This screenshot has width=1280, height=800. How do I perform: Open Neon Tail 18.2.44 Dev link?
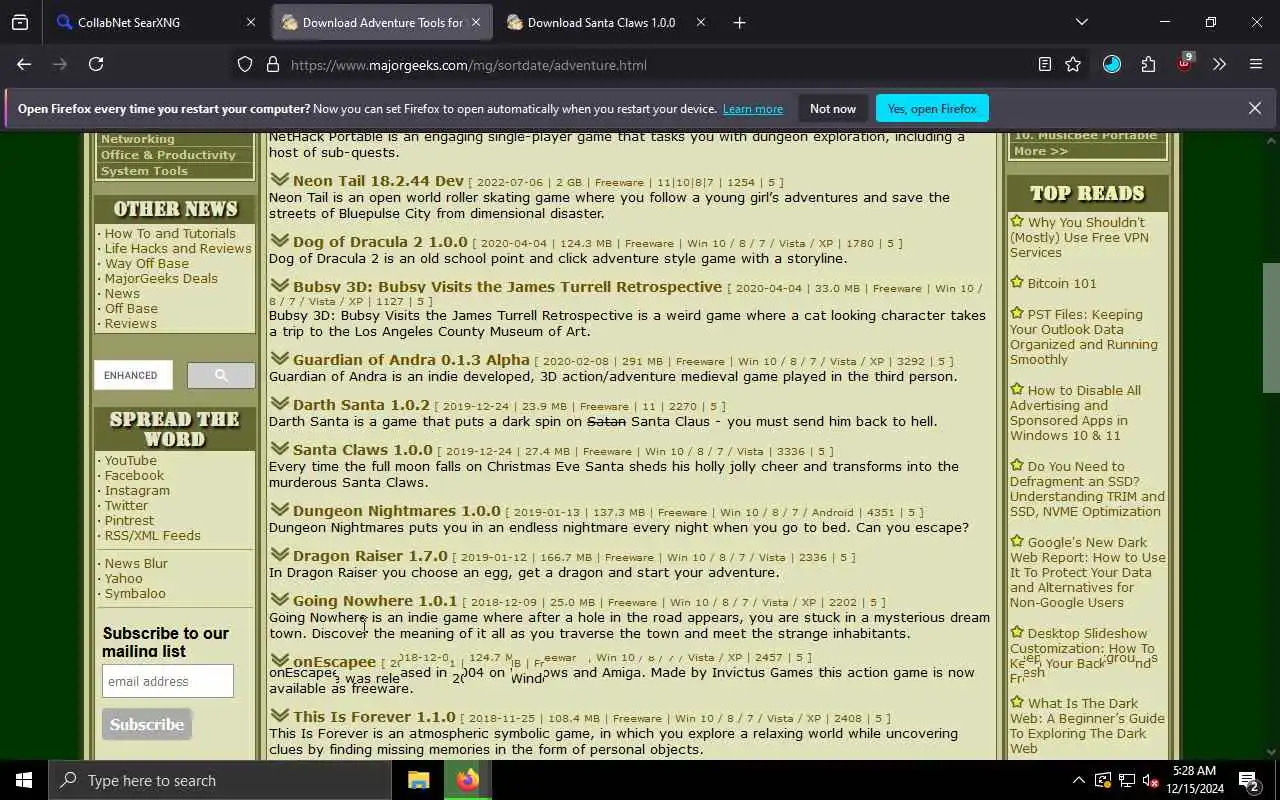coord(378,181)
